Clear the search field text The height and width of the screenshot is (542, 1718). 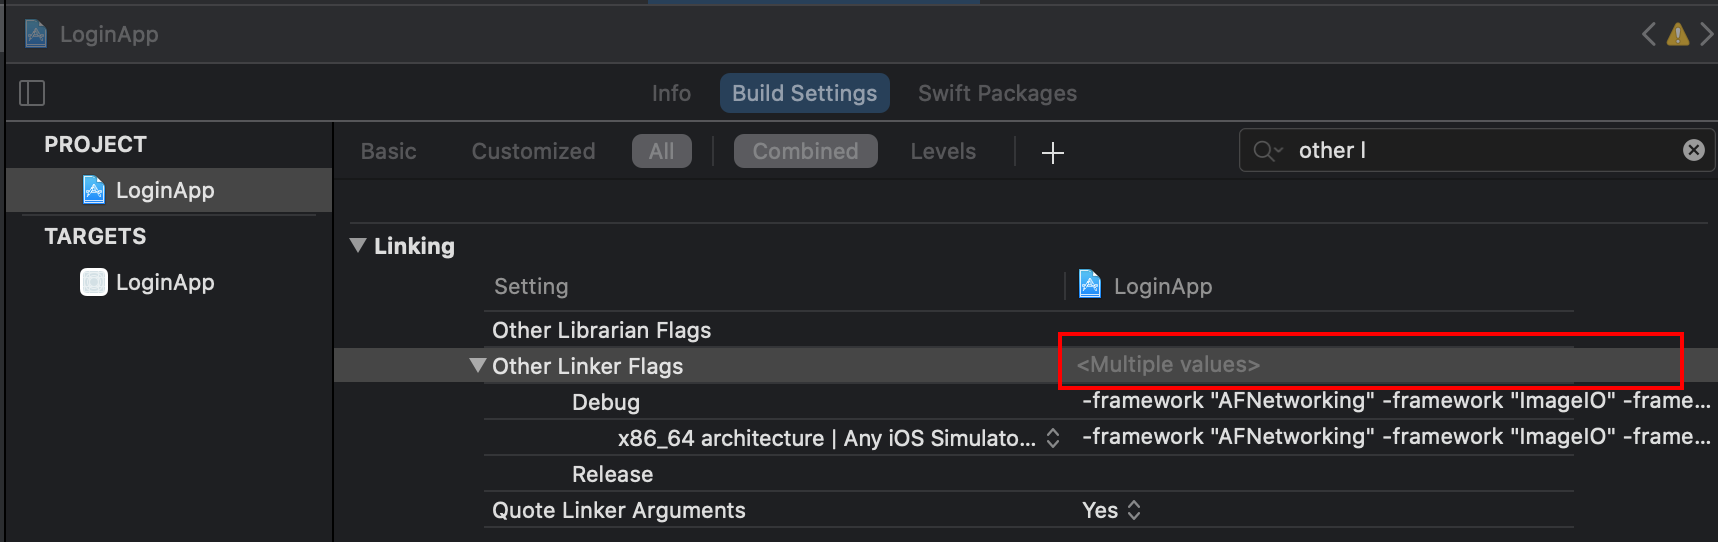pyautogui.click(x=1693, y=150)
